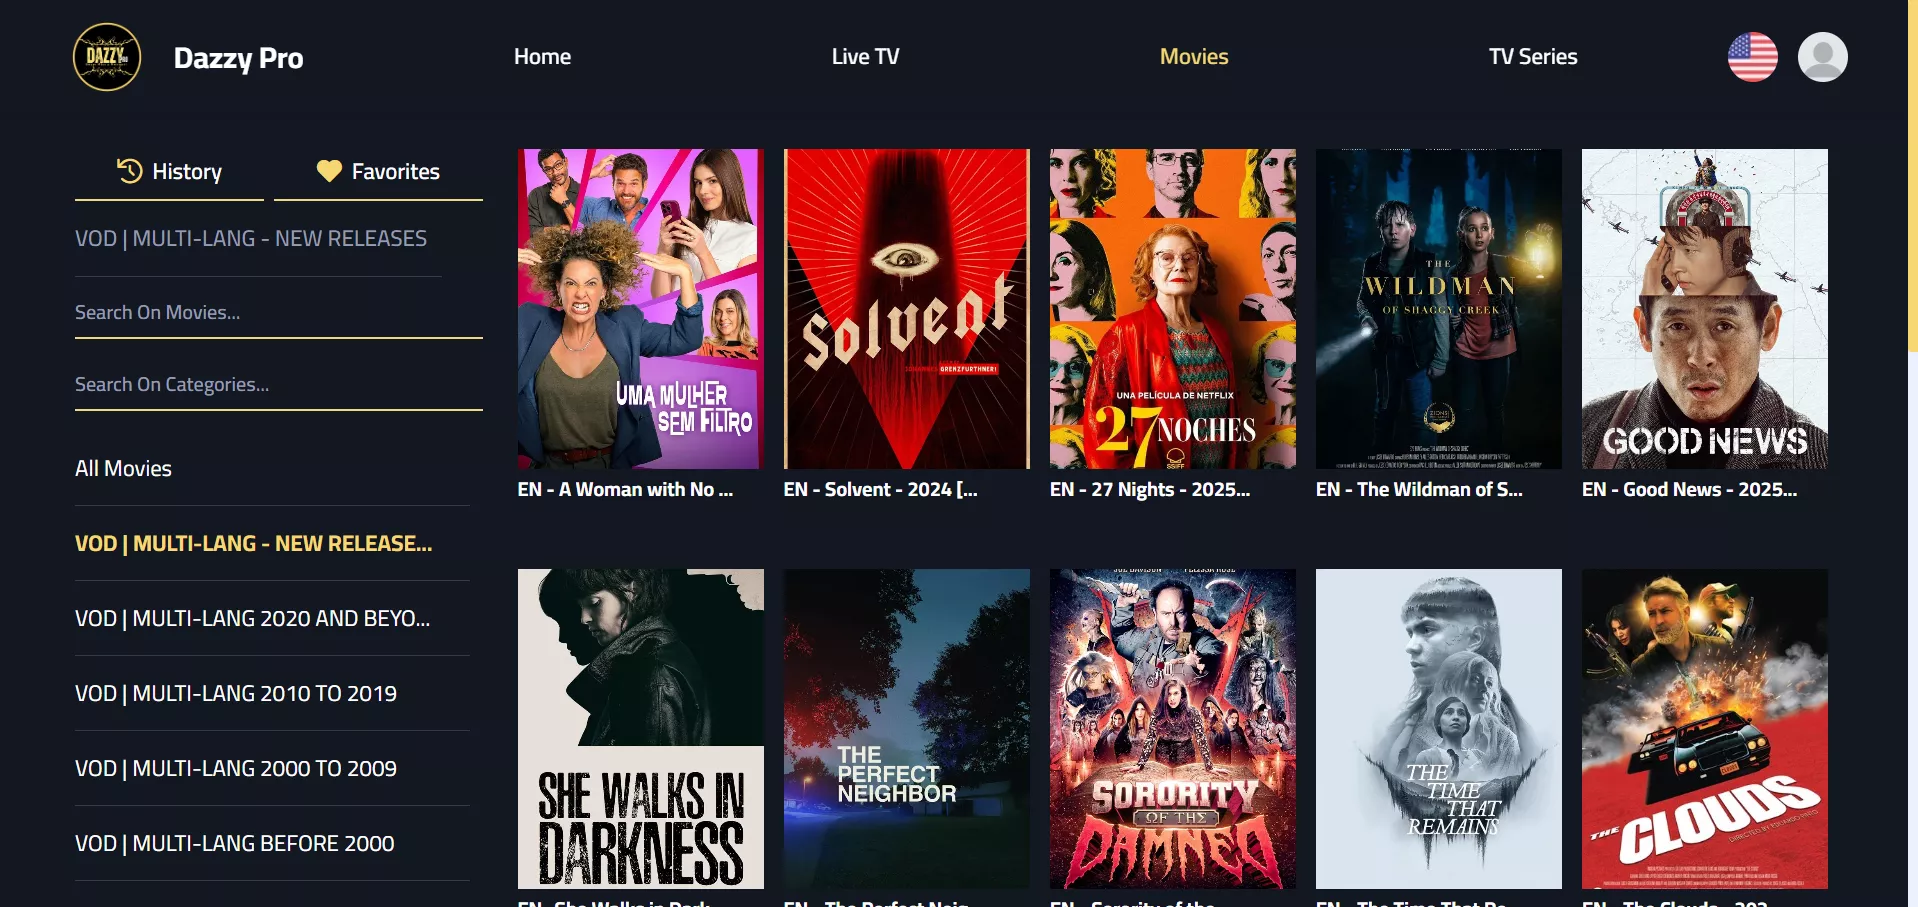The width and height of the screenshot is (1918, 907).
Task: Click the Favorites heart icon
Action: point(329,171)
